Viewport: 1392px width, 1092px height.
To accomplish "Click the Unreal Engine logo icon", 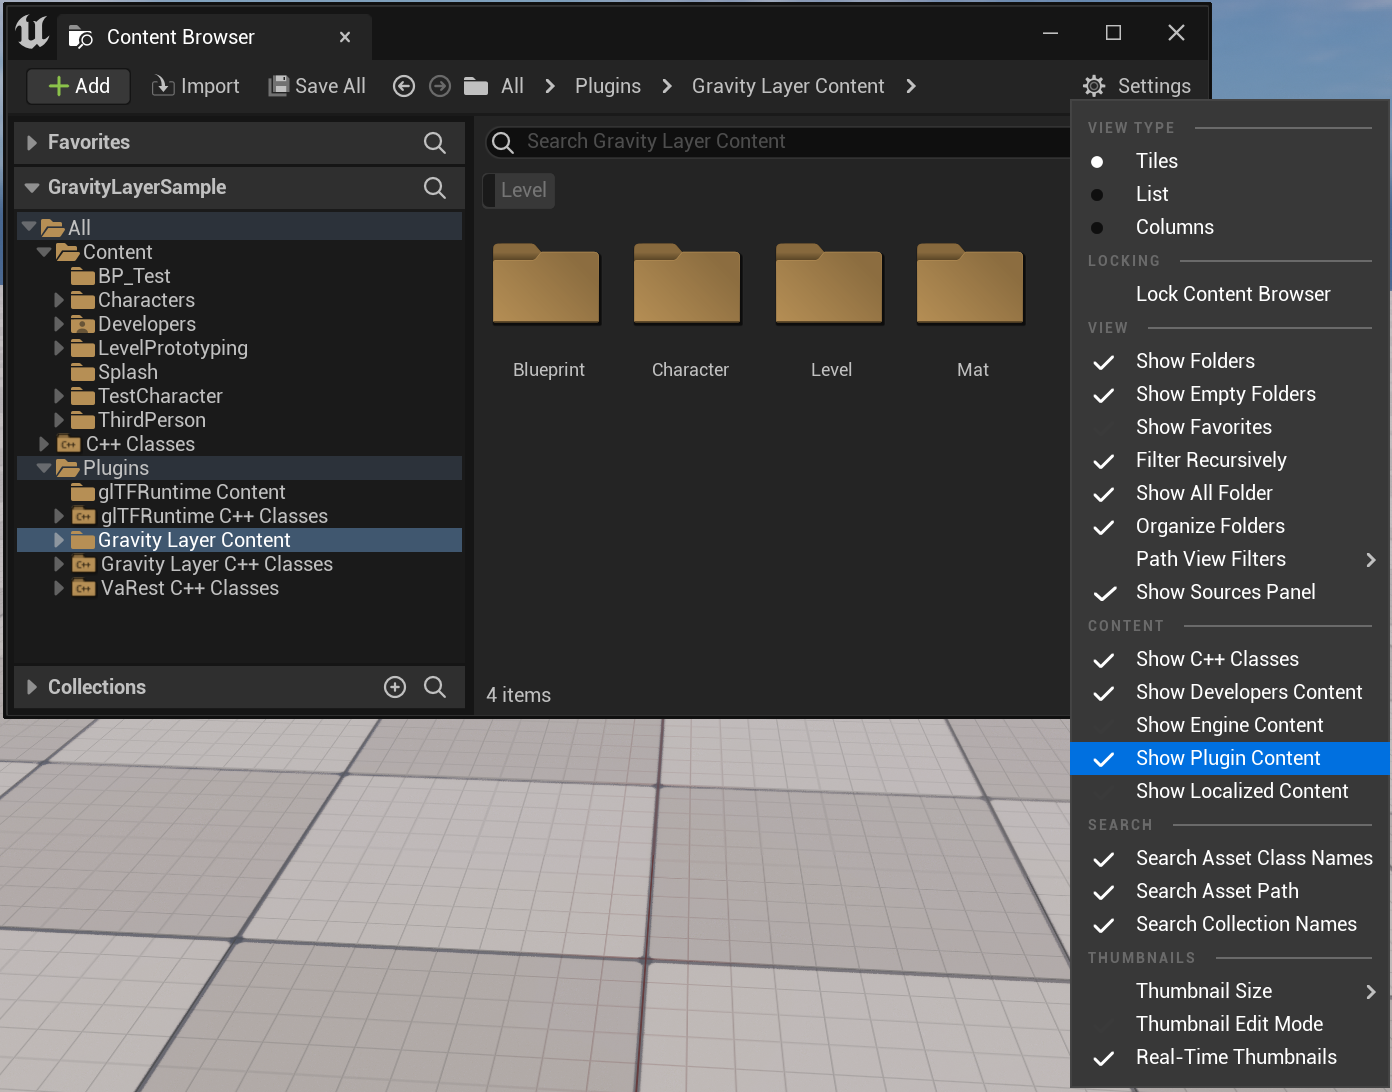I will click(x=30, y=33).
